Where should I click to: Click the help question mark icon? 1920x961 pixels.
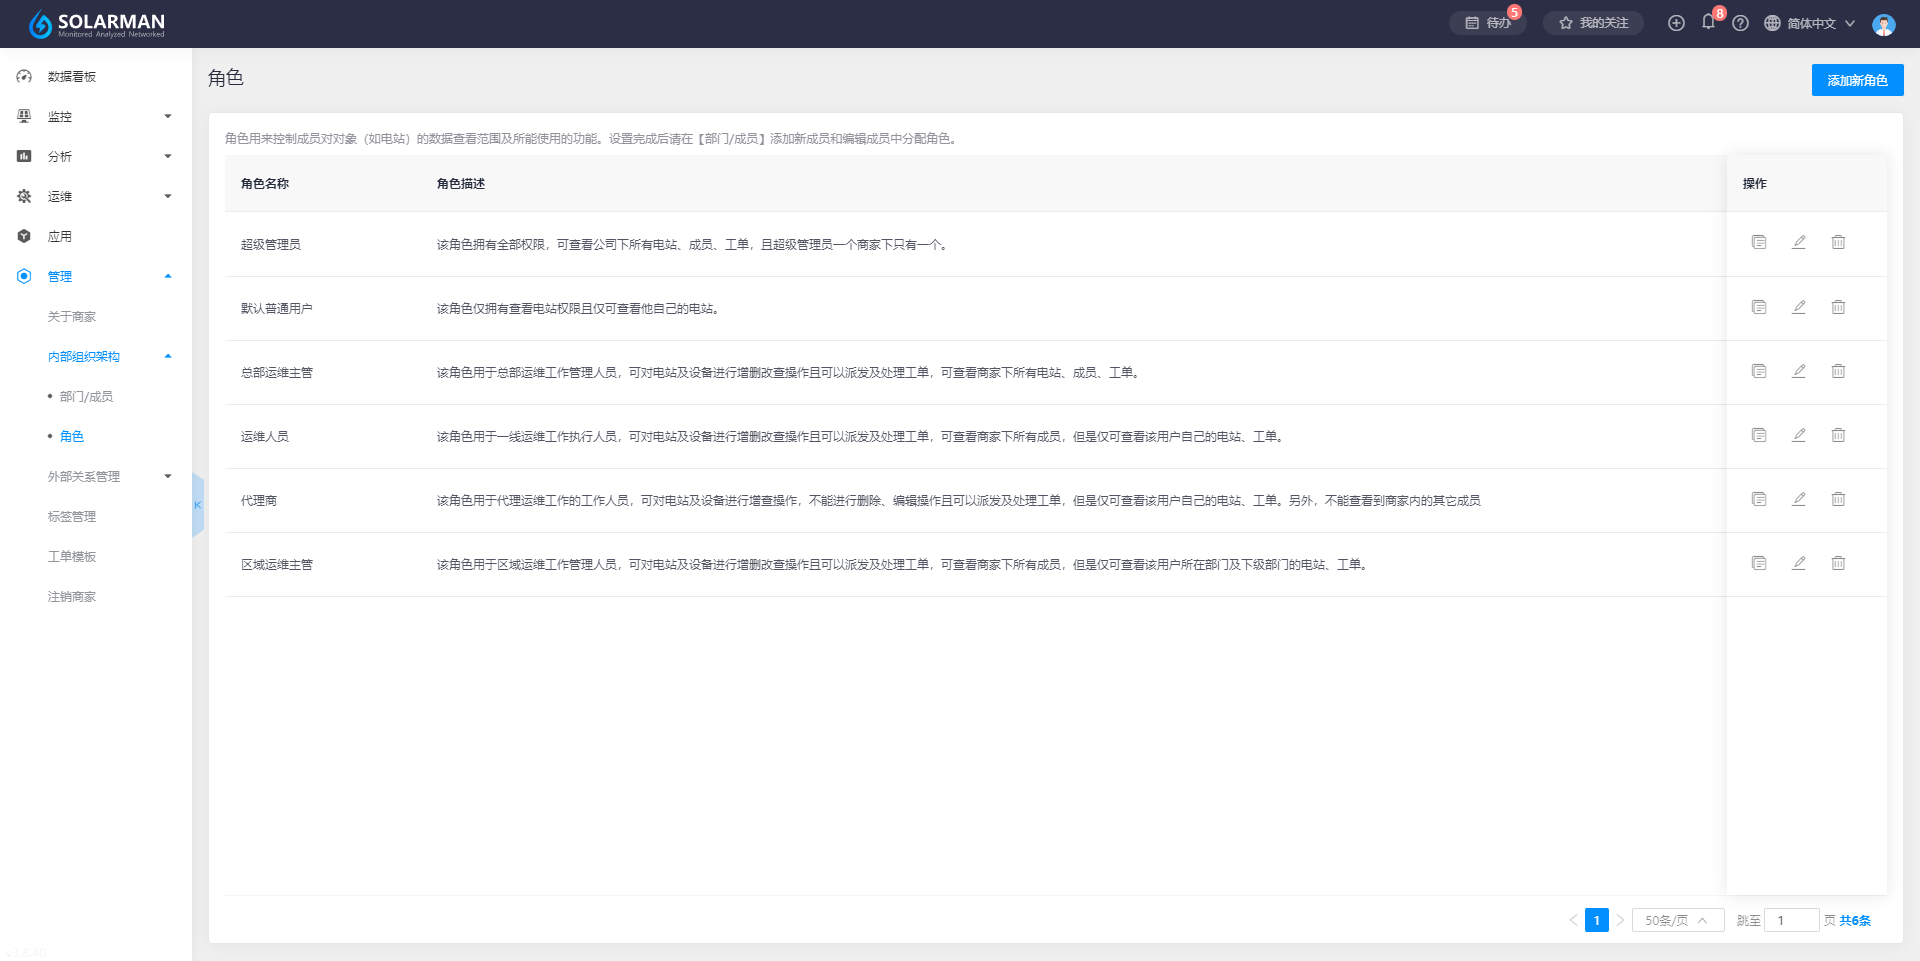click(1740, 23)
